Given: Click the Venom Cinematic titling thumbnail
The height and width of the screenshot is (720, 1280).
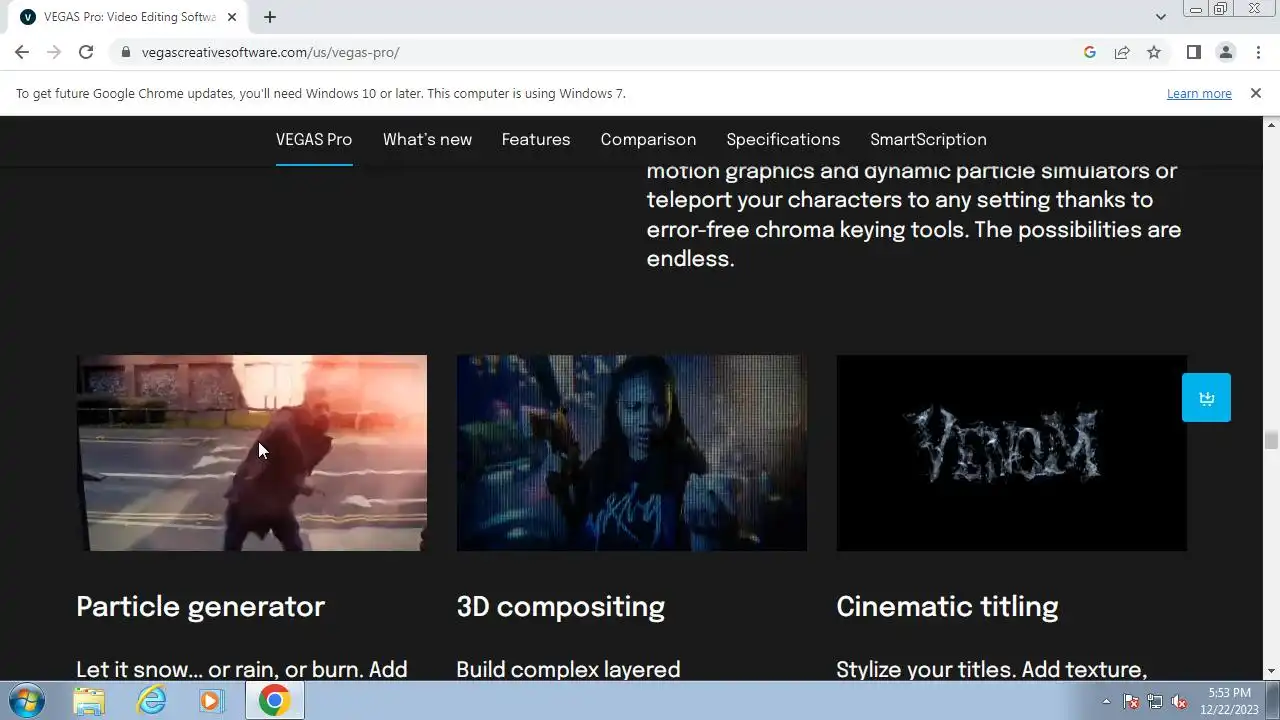Looking at the screenshot, I should [x=1012, y=453].
